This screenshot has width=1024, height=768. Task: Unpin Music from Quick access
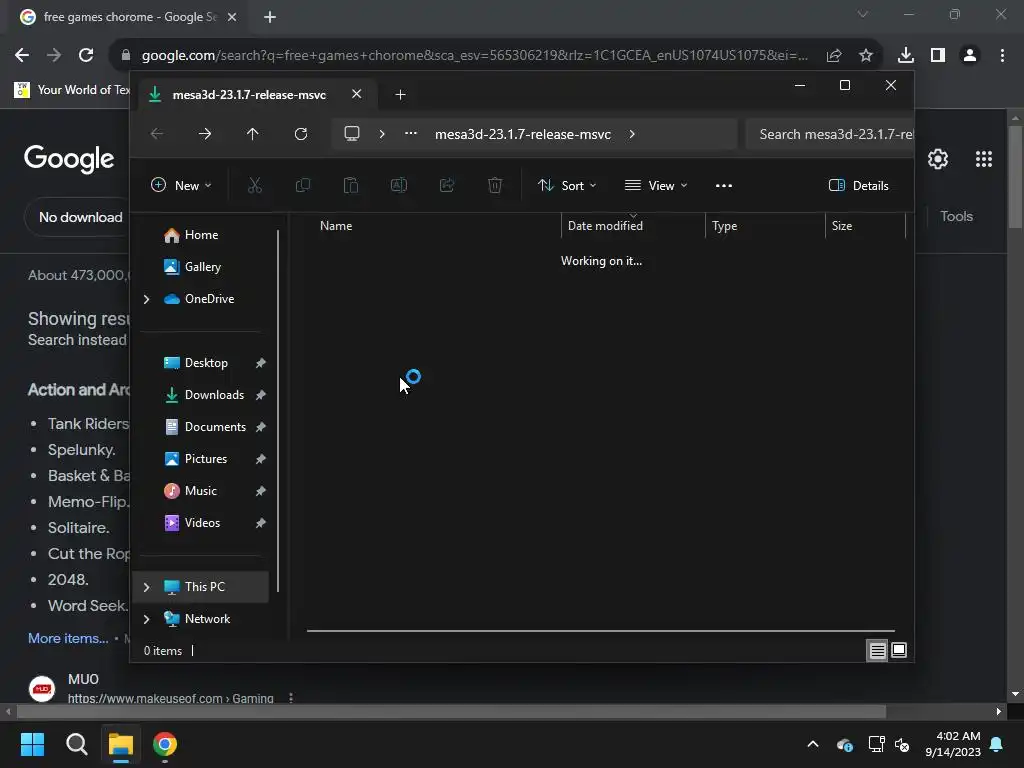pyautogui.click(x=261, y=491)
